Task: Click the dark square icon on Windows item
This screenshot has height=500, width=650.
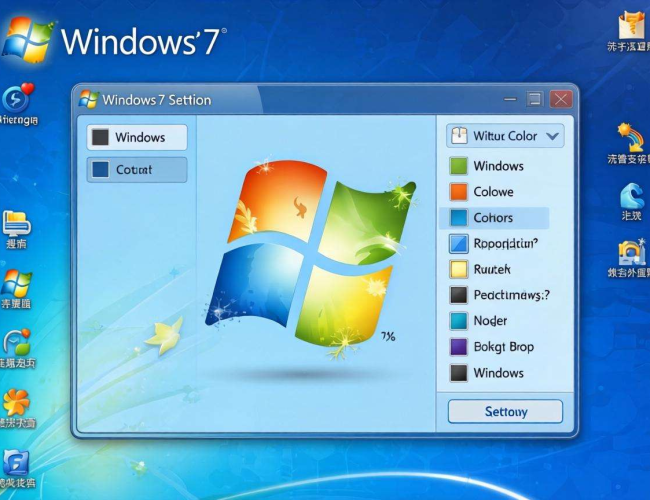Action: (x=100, y=137)
